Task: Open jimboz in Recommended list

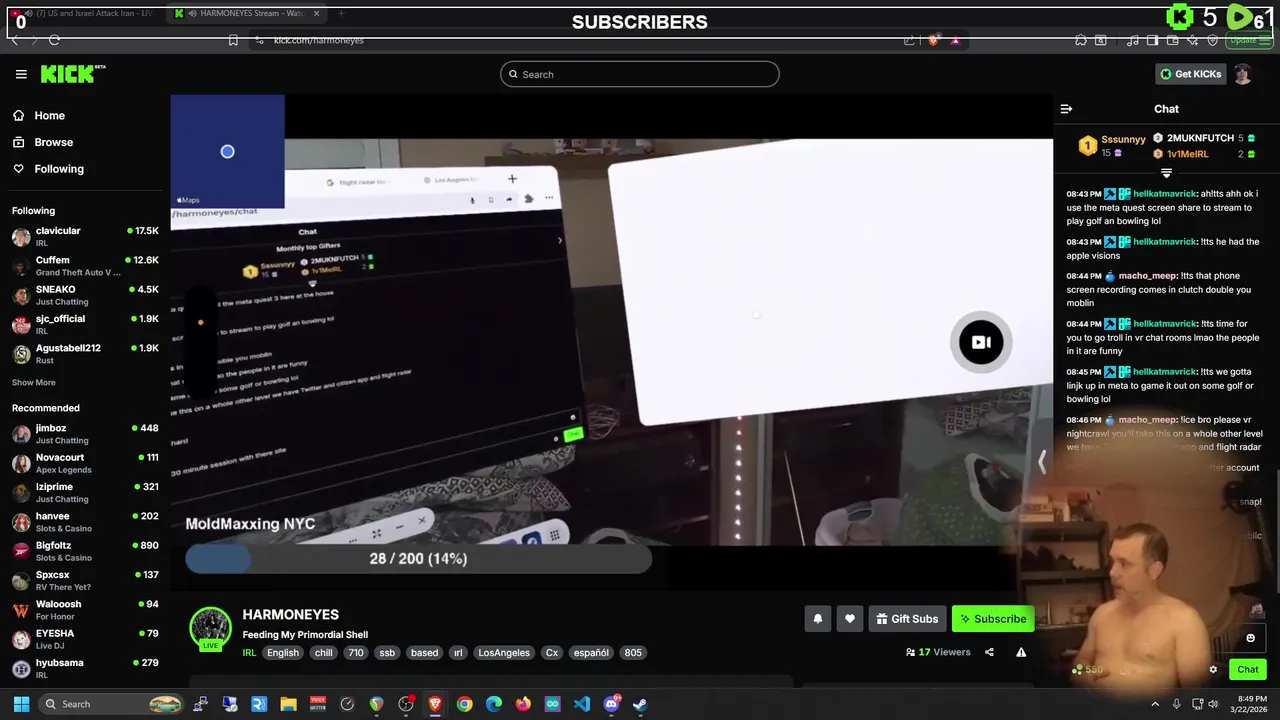Action: coord(85,434)
